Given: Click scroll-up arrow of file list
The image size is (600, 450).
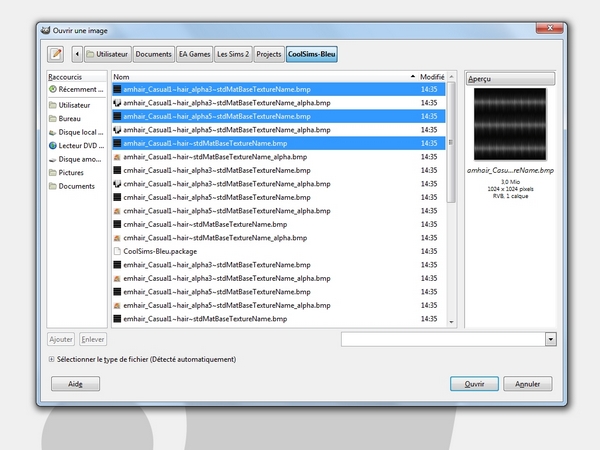Looking at the screenshot, I should click(452, 77).
